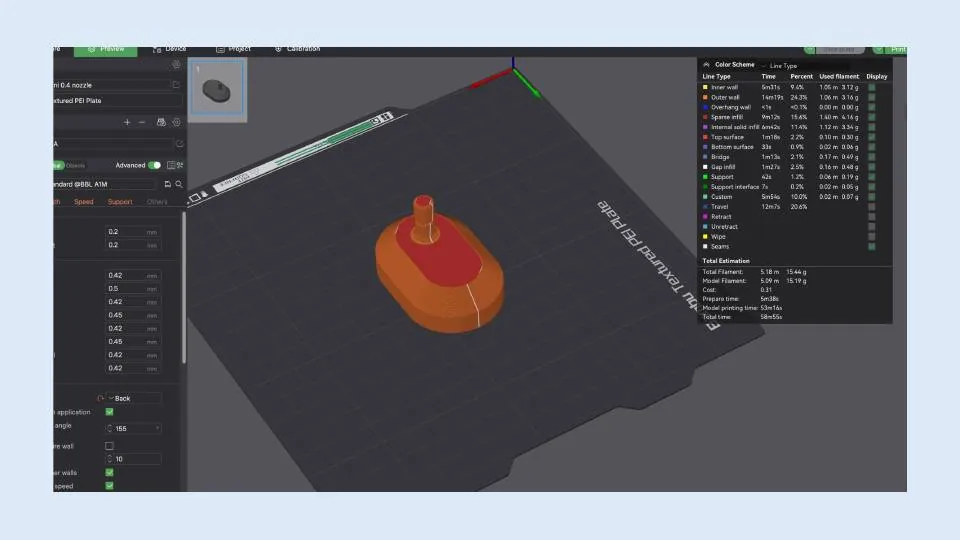Collapse the Color Scheme legend panel
Image resolution: width=960 pixels, height=540 pixels.
point(707,64)
